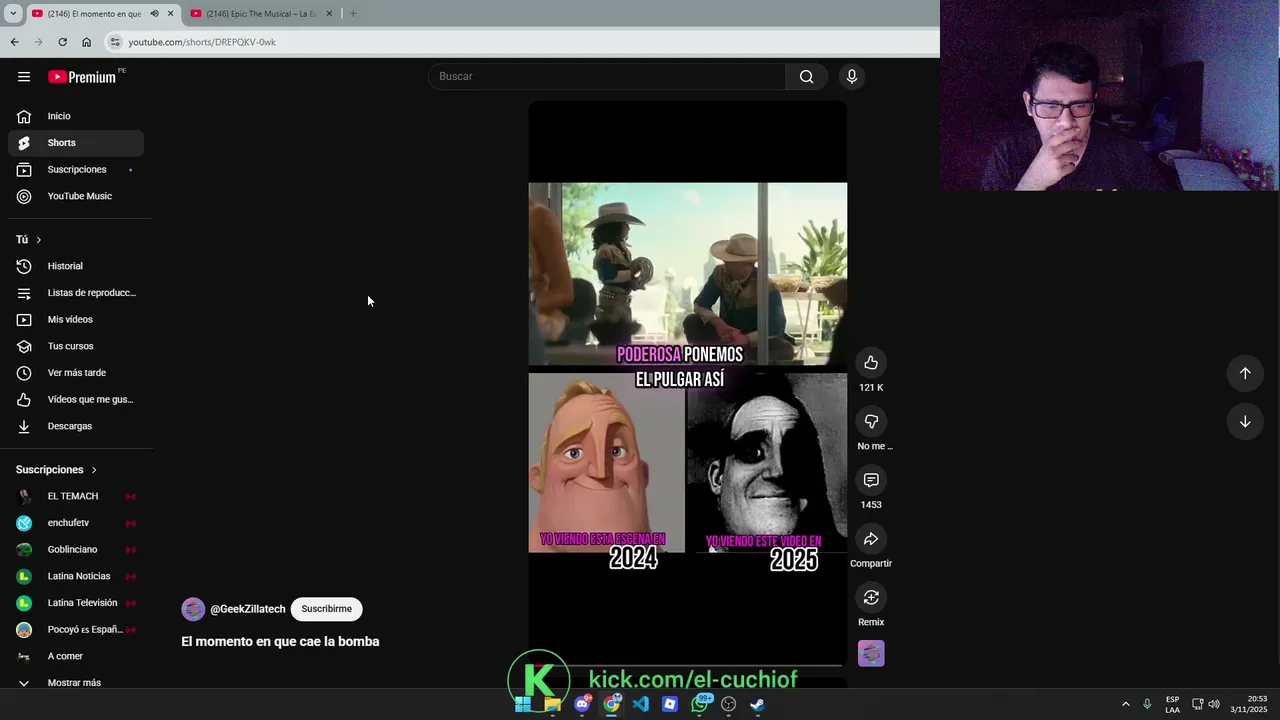1280x720 pixels.
Task: Open Tus cursos in the sidebar
Action: (x=76, y=346)
